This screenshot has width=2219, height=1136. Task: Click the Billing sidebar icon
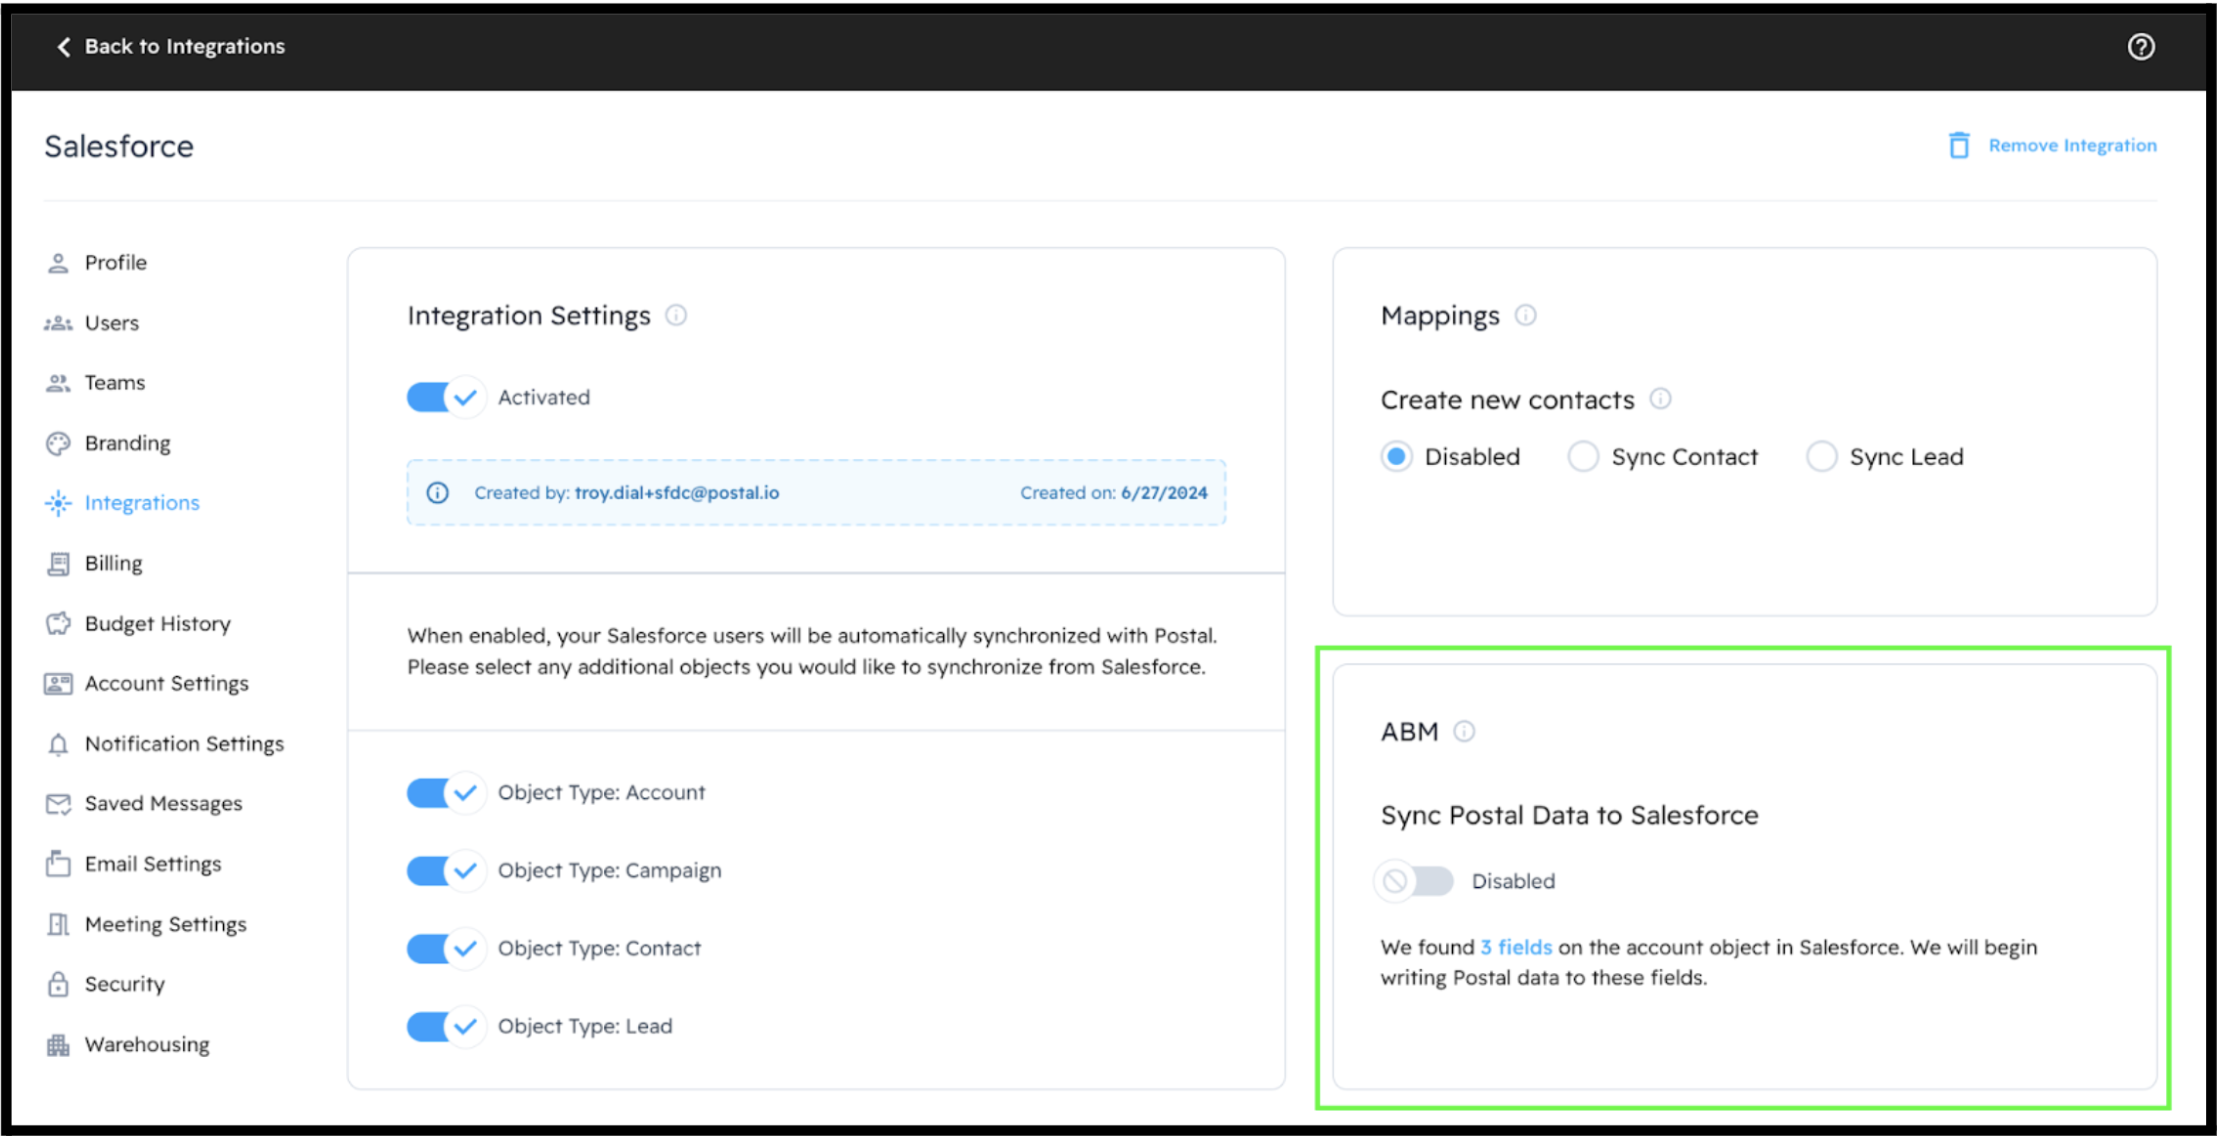[x=58, y=564]
